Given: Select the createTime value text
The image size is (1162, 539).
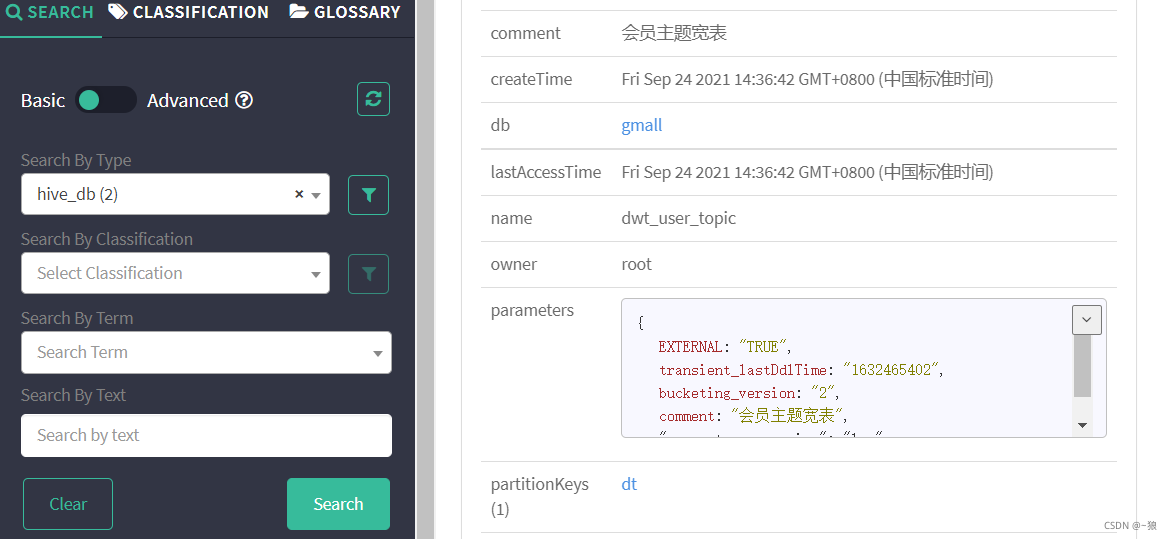Looking at the screenshot, I should click(807, 79).
